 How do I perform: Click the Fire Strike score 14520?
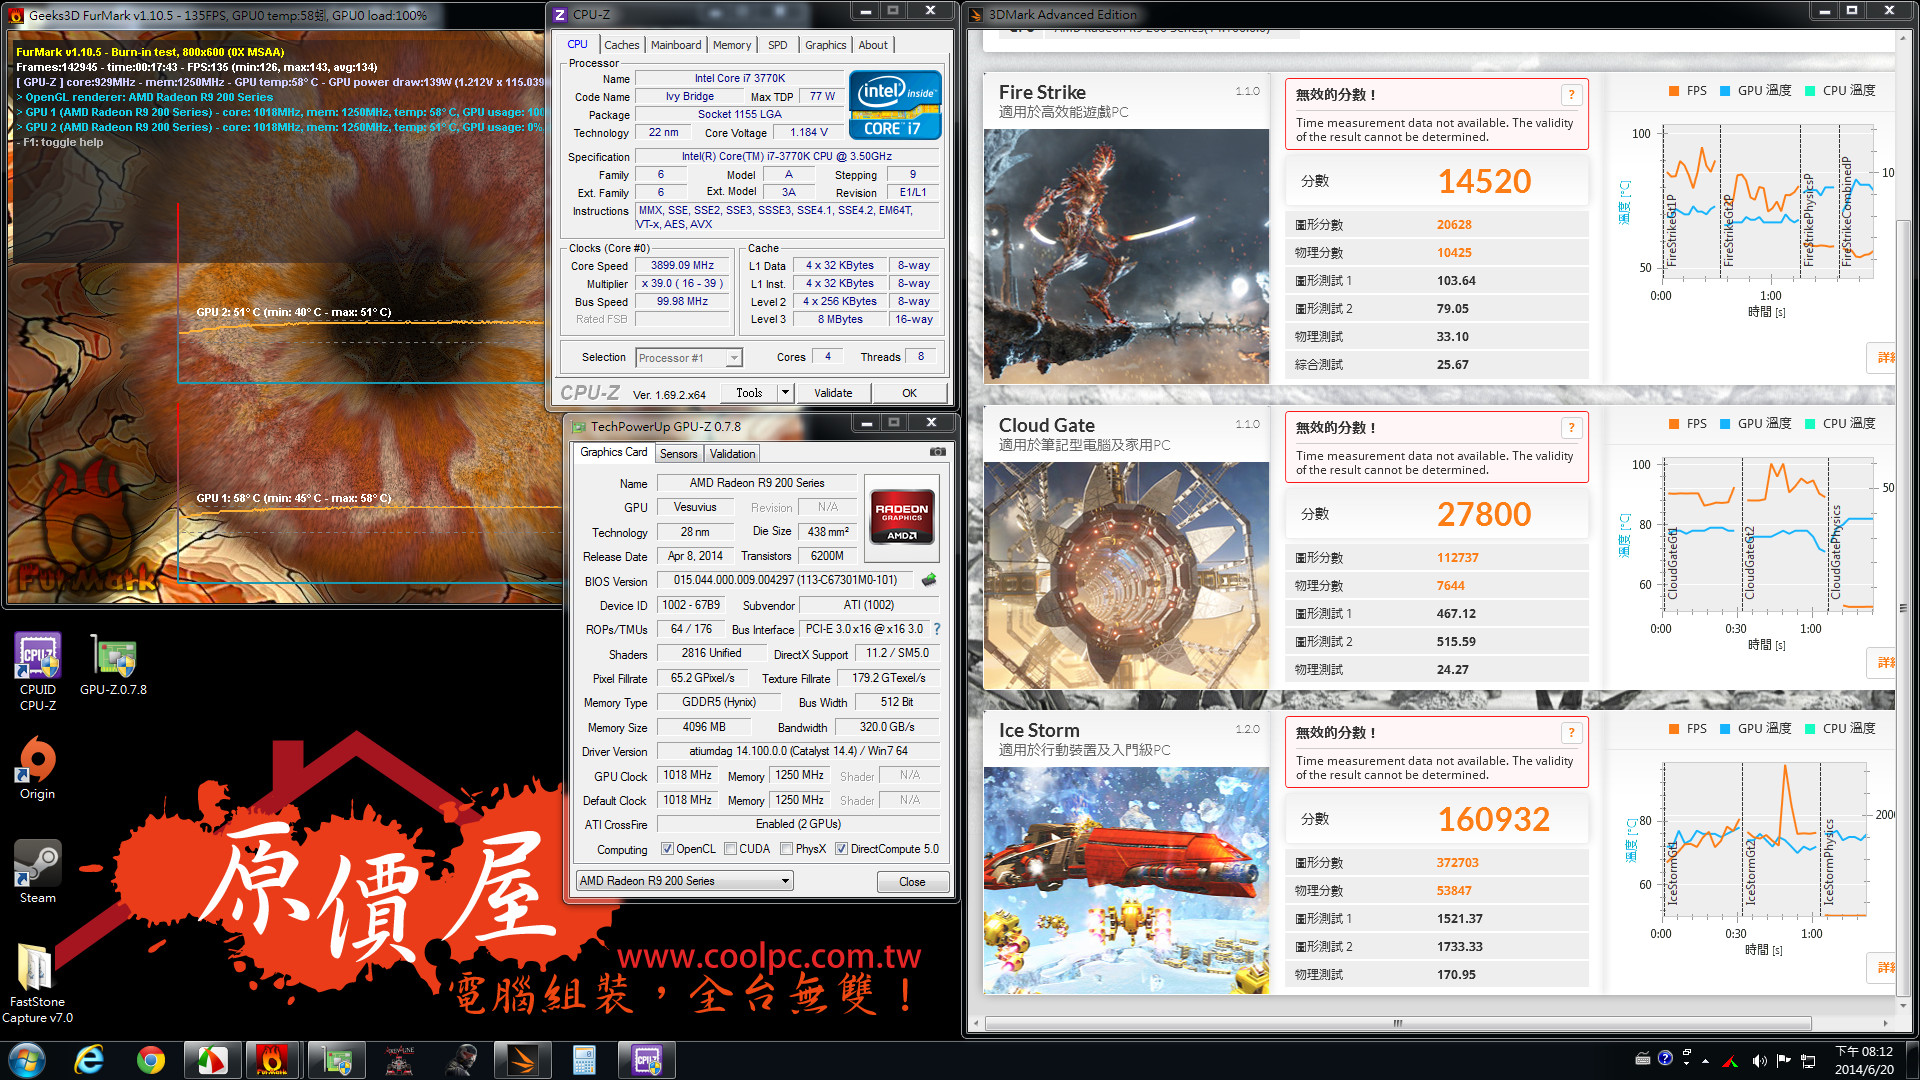(1484, 181)
